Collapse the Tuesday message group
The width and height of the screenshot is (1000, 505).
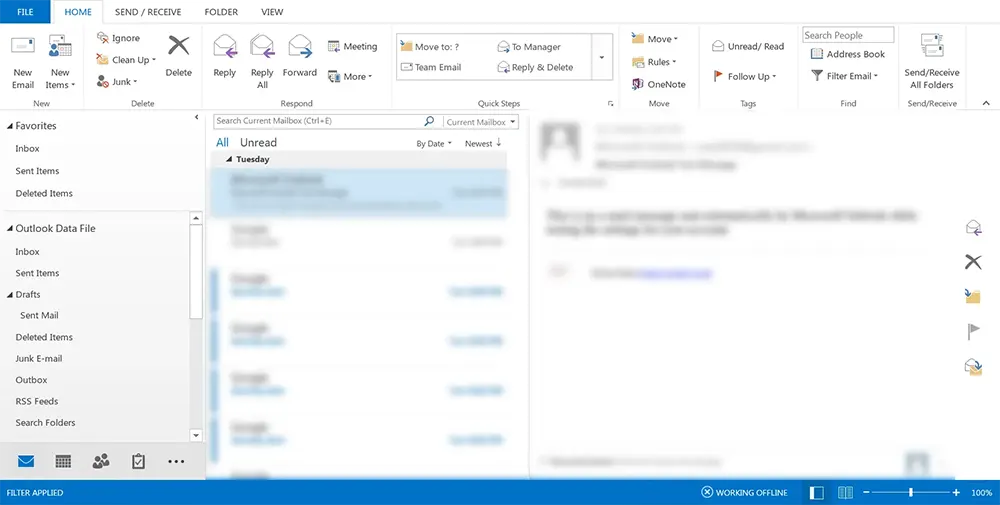tap(230, 159)
